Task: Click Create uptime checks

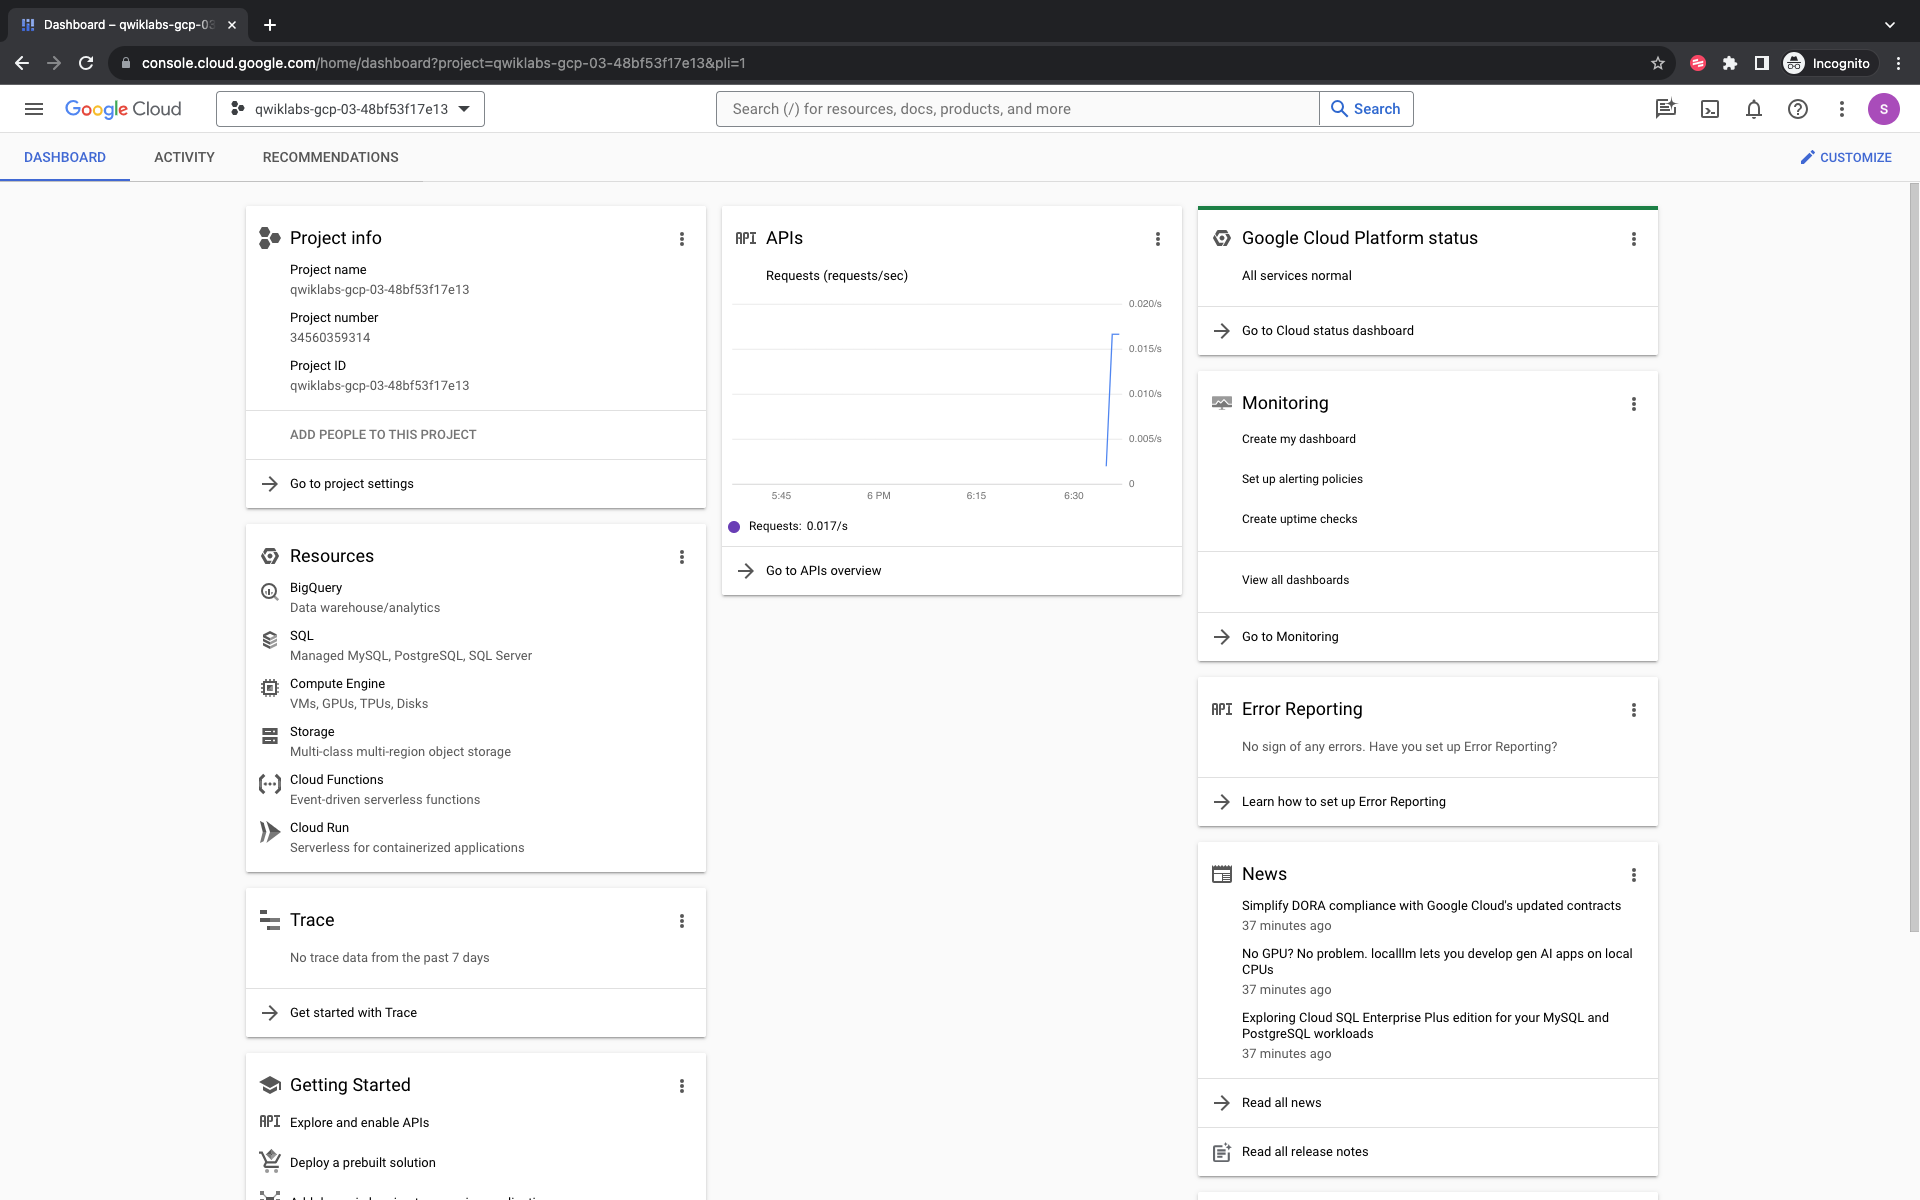Action: click(1300, 519)
